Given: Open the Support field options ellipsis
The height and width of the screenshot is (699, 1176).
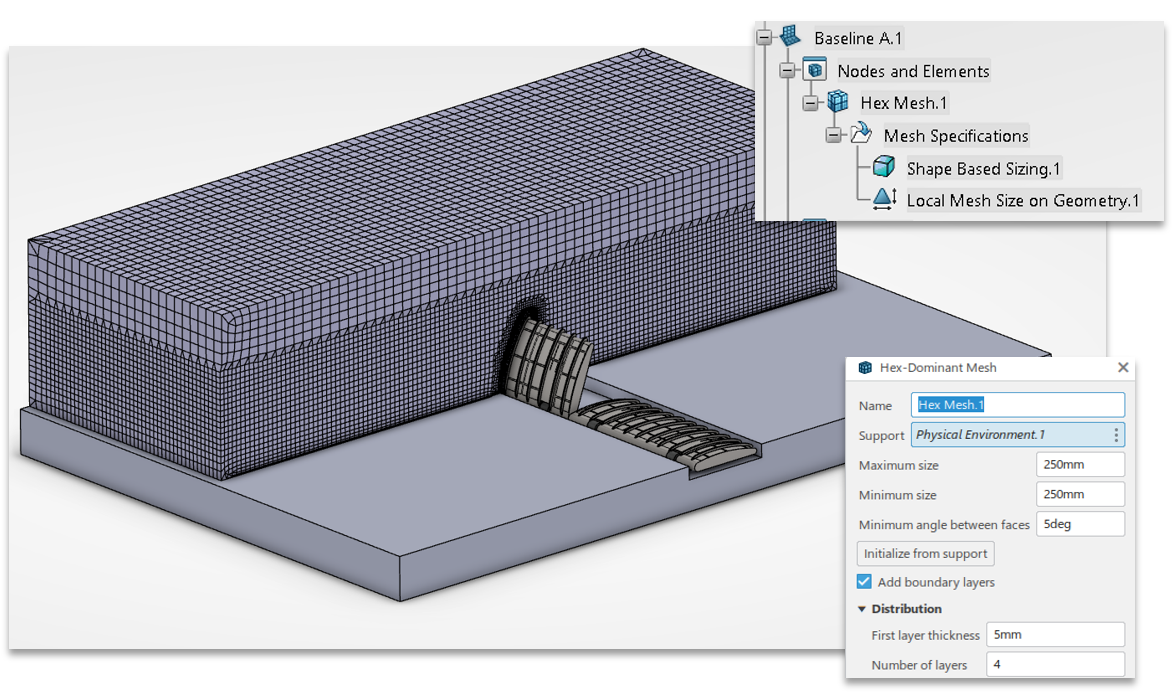Looking at the screenshot, I should [x=1117, y=434].
